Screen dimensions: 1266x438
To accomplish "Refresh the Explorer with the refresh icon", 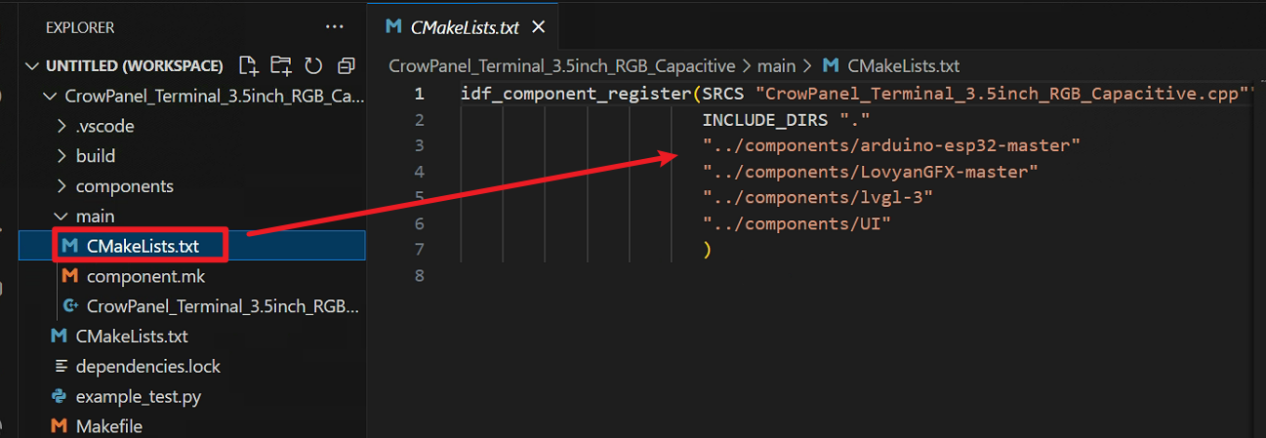I will (x=313, y=66).
